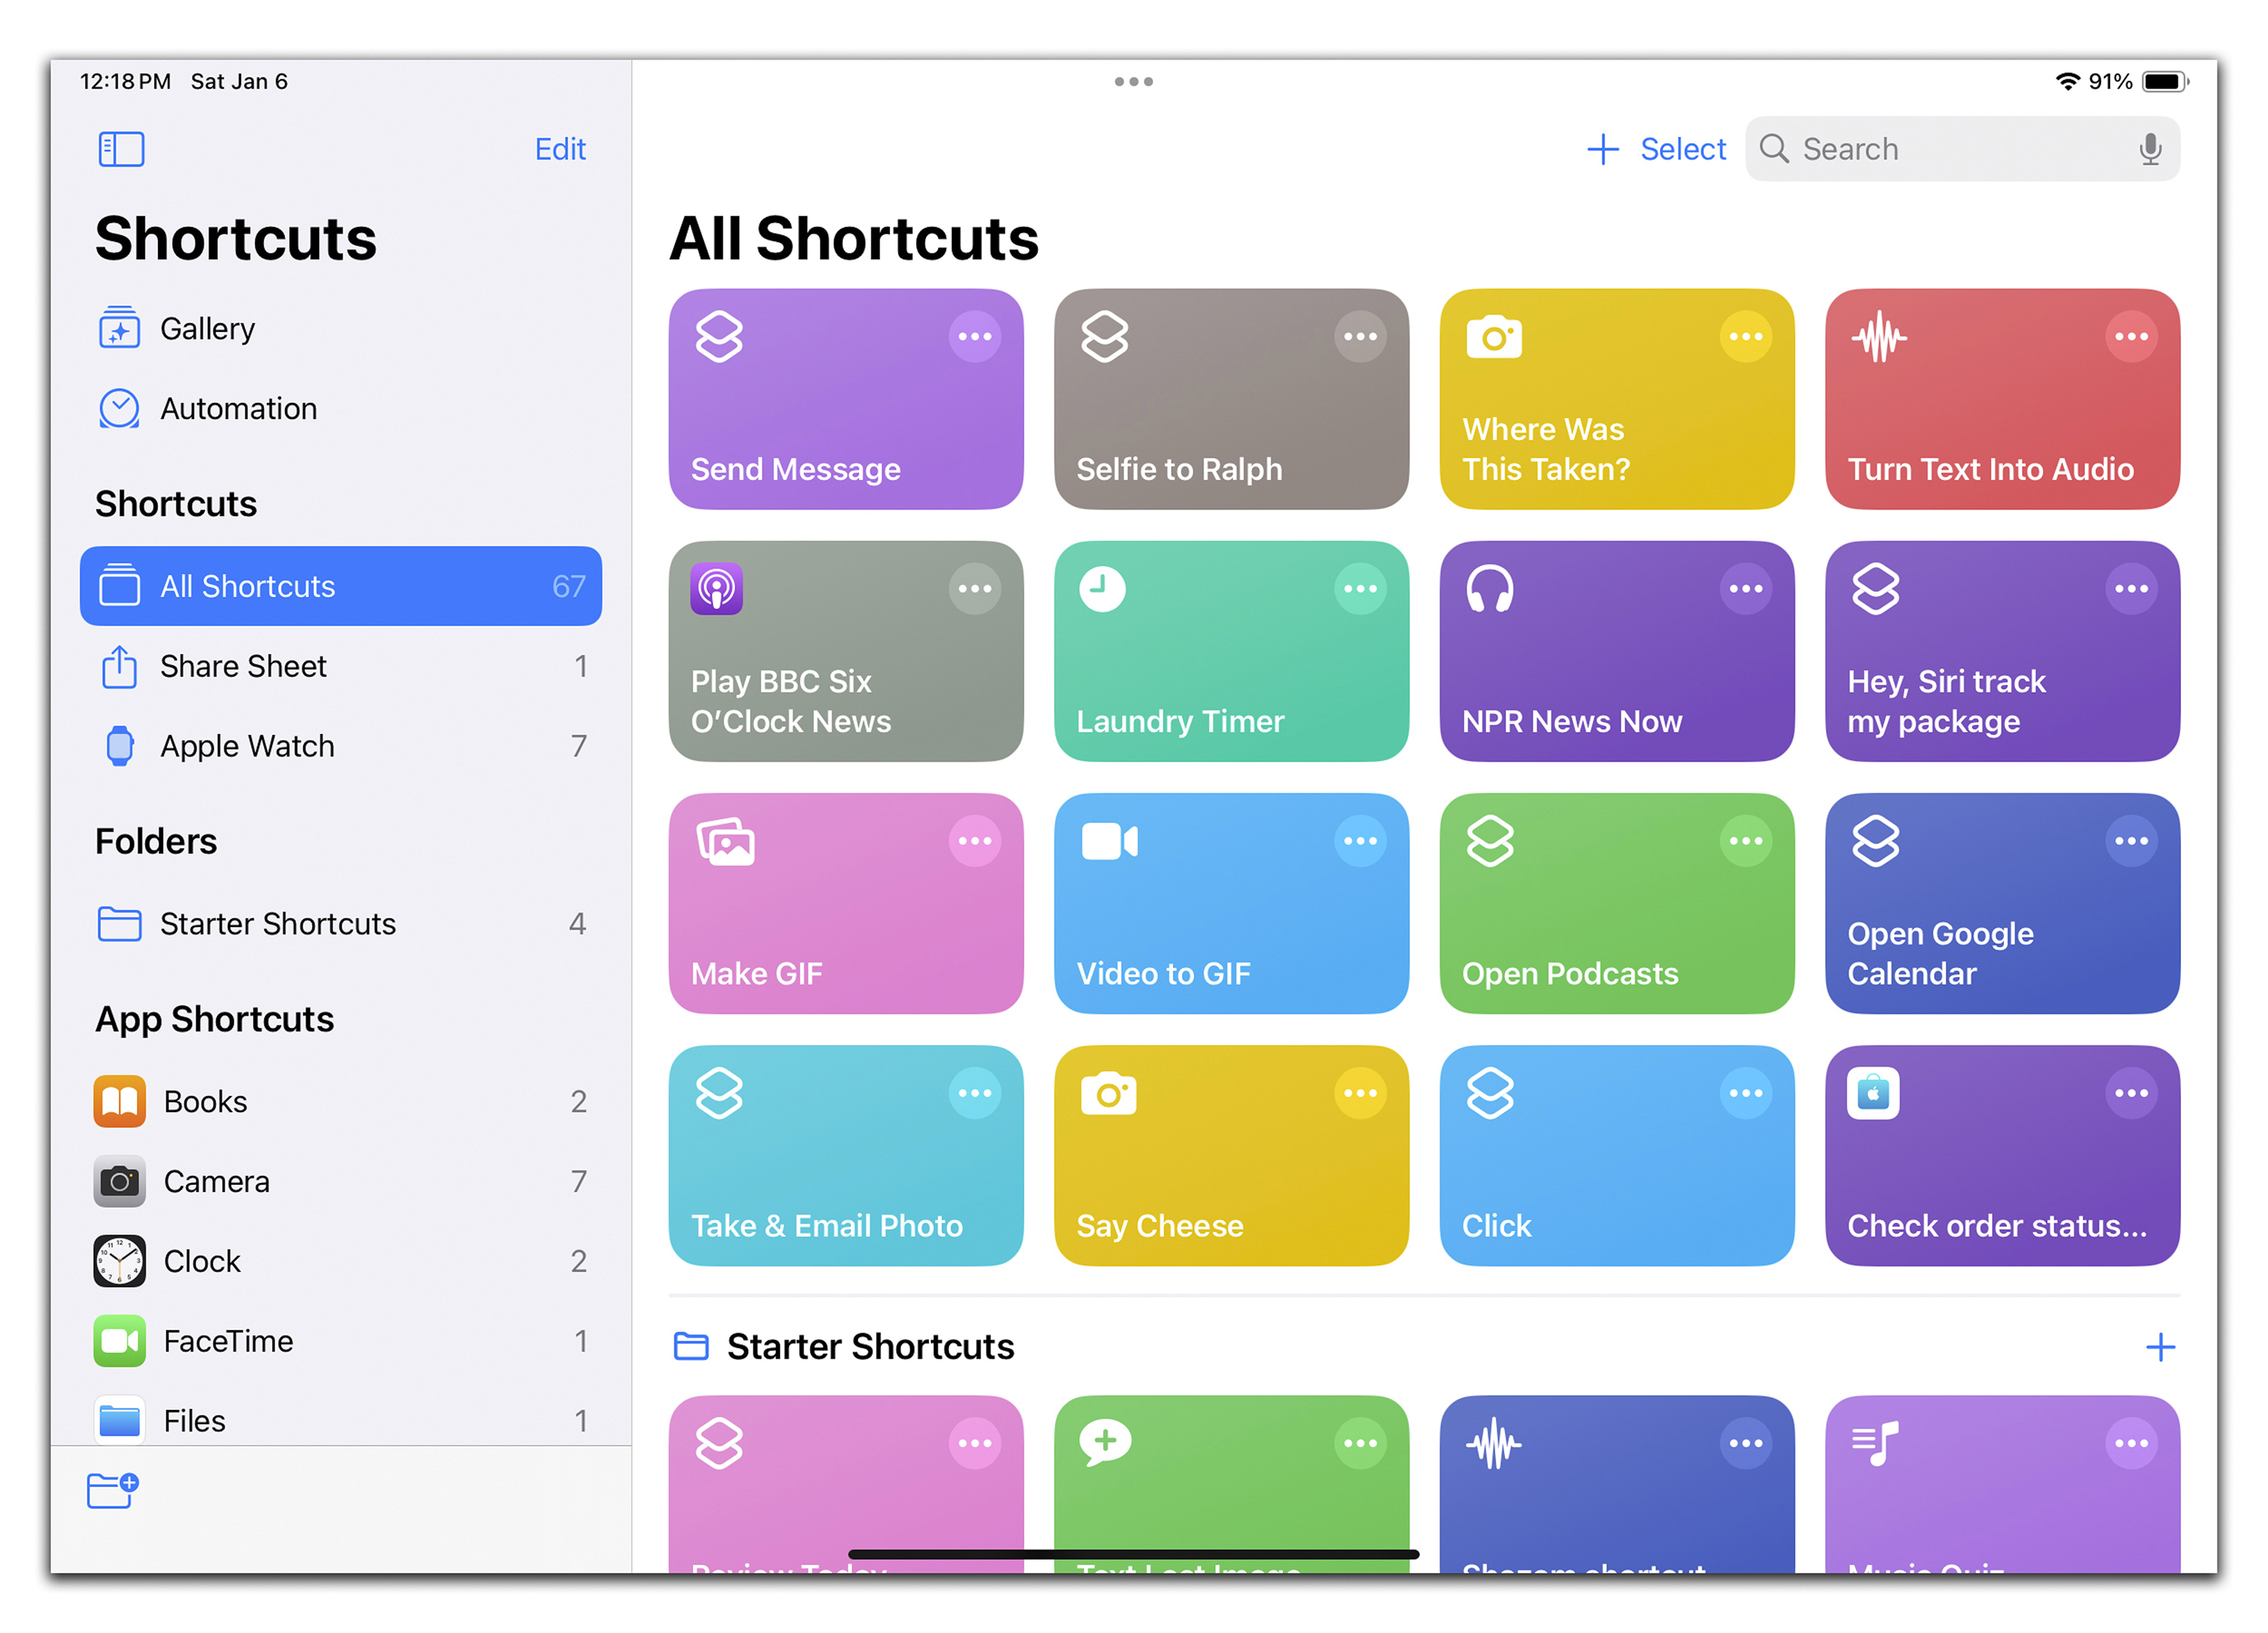Tap the three-dot multitasking control at top
Image resolution: width=2268 pixels, height=1633 pixels.
click(x=1134, y=82)
